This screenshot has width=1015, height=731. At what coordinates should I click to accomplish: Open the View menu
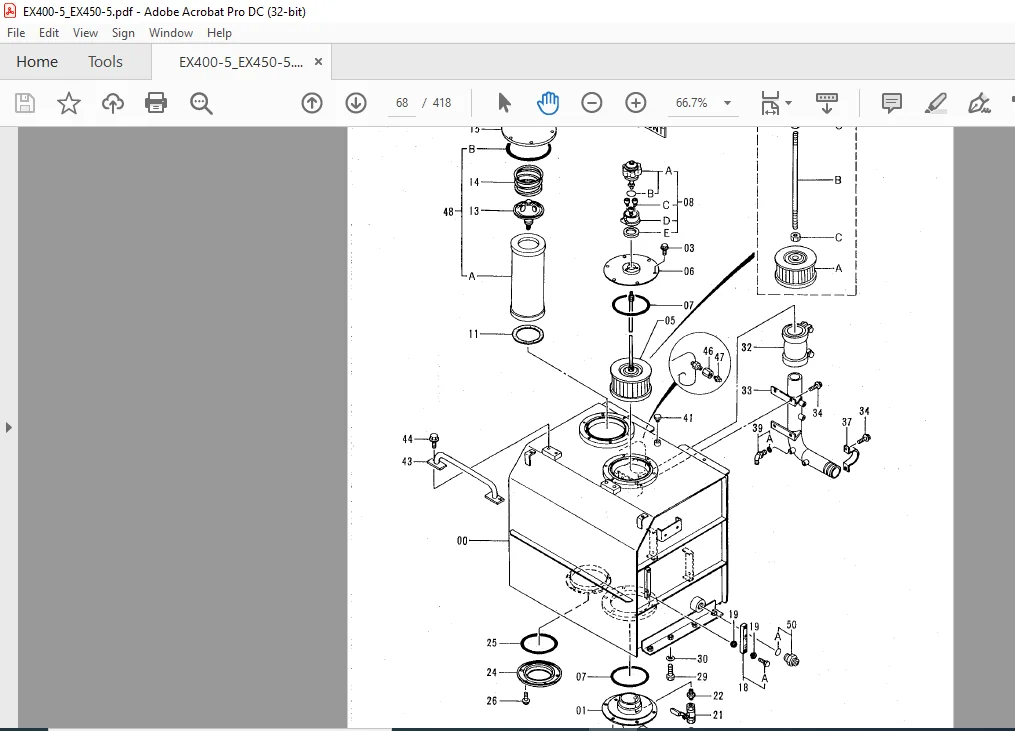(85, 33)
